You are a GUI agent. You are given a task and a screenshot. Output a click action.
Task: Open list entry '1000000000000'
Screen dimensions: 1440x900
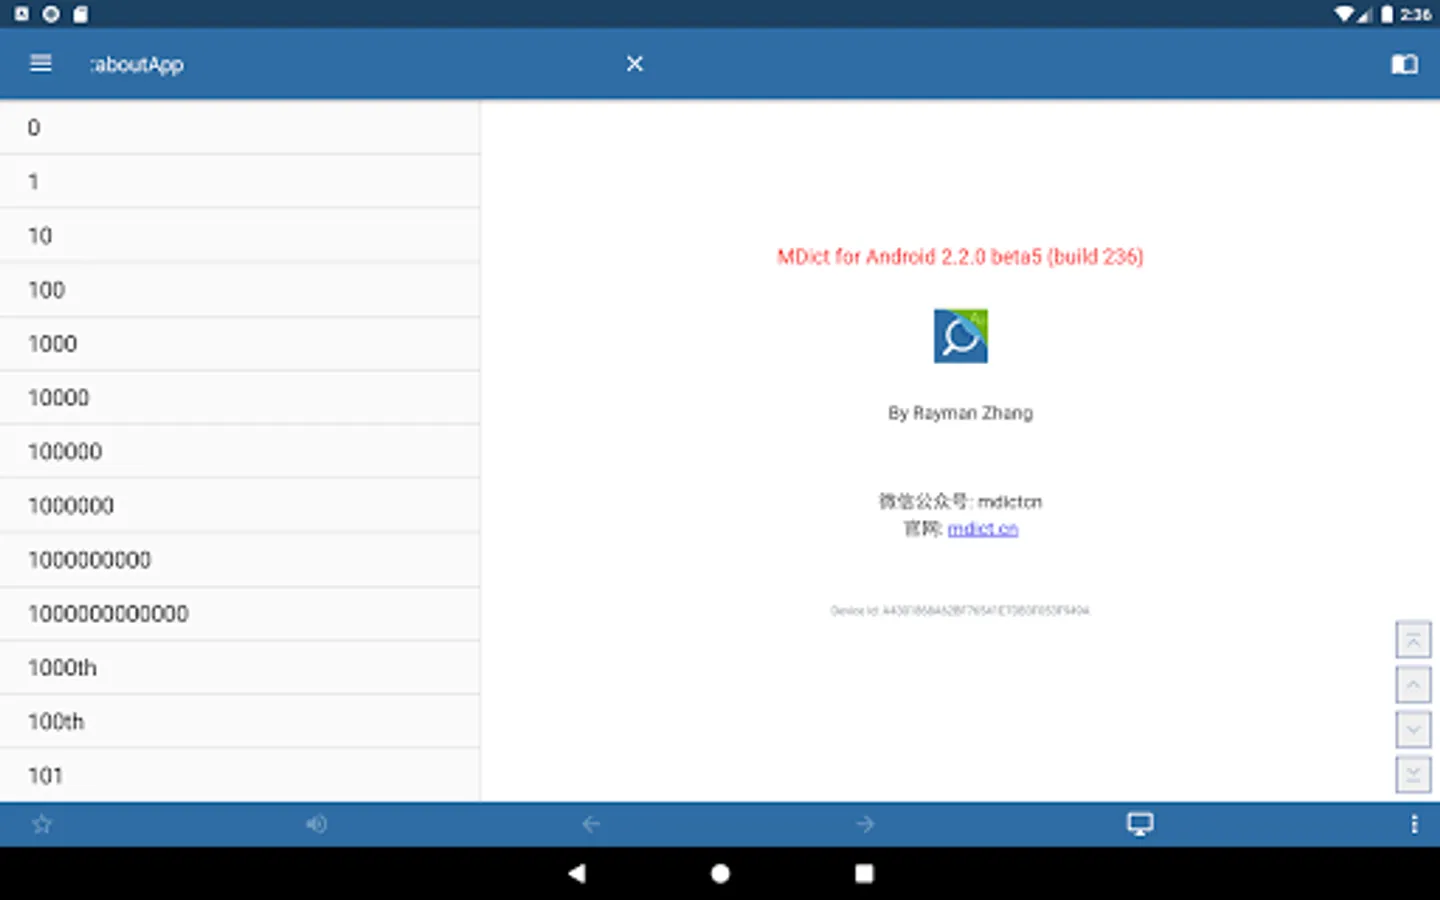(x=240, y=614)
